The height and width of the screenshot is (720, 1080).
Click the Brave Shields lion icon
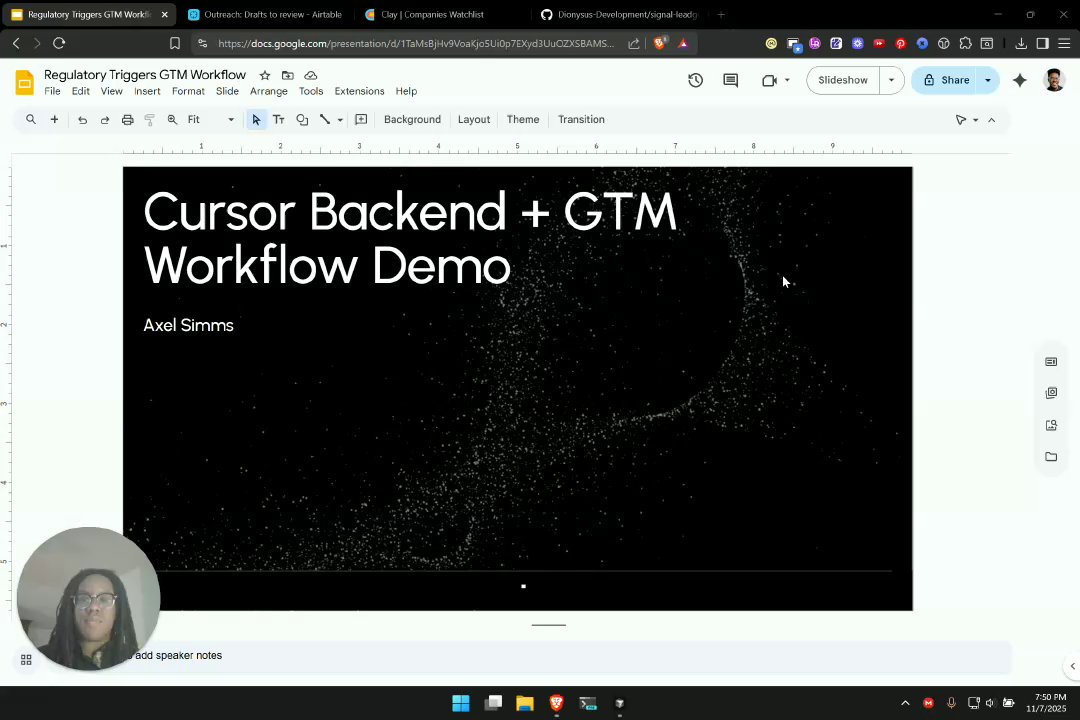pos(660,43)
